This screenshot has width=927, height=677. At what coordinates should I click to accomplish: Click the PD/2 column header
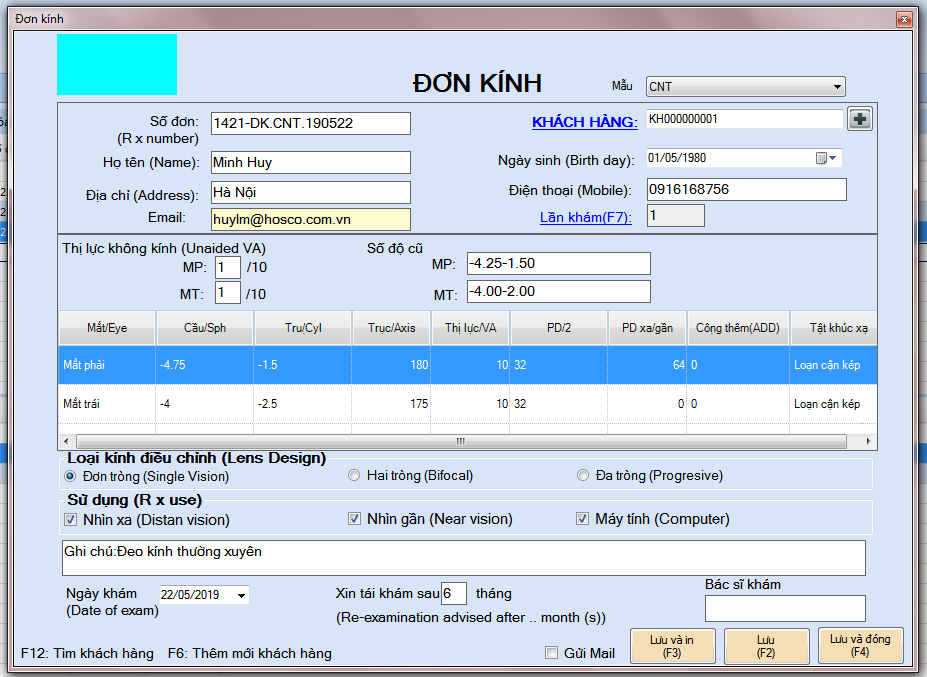pos(559,328)
